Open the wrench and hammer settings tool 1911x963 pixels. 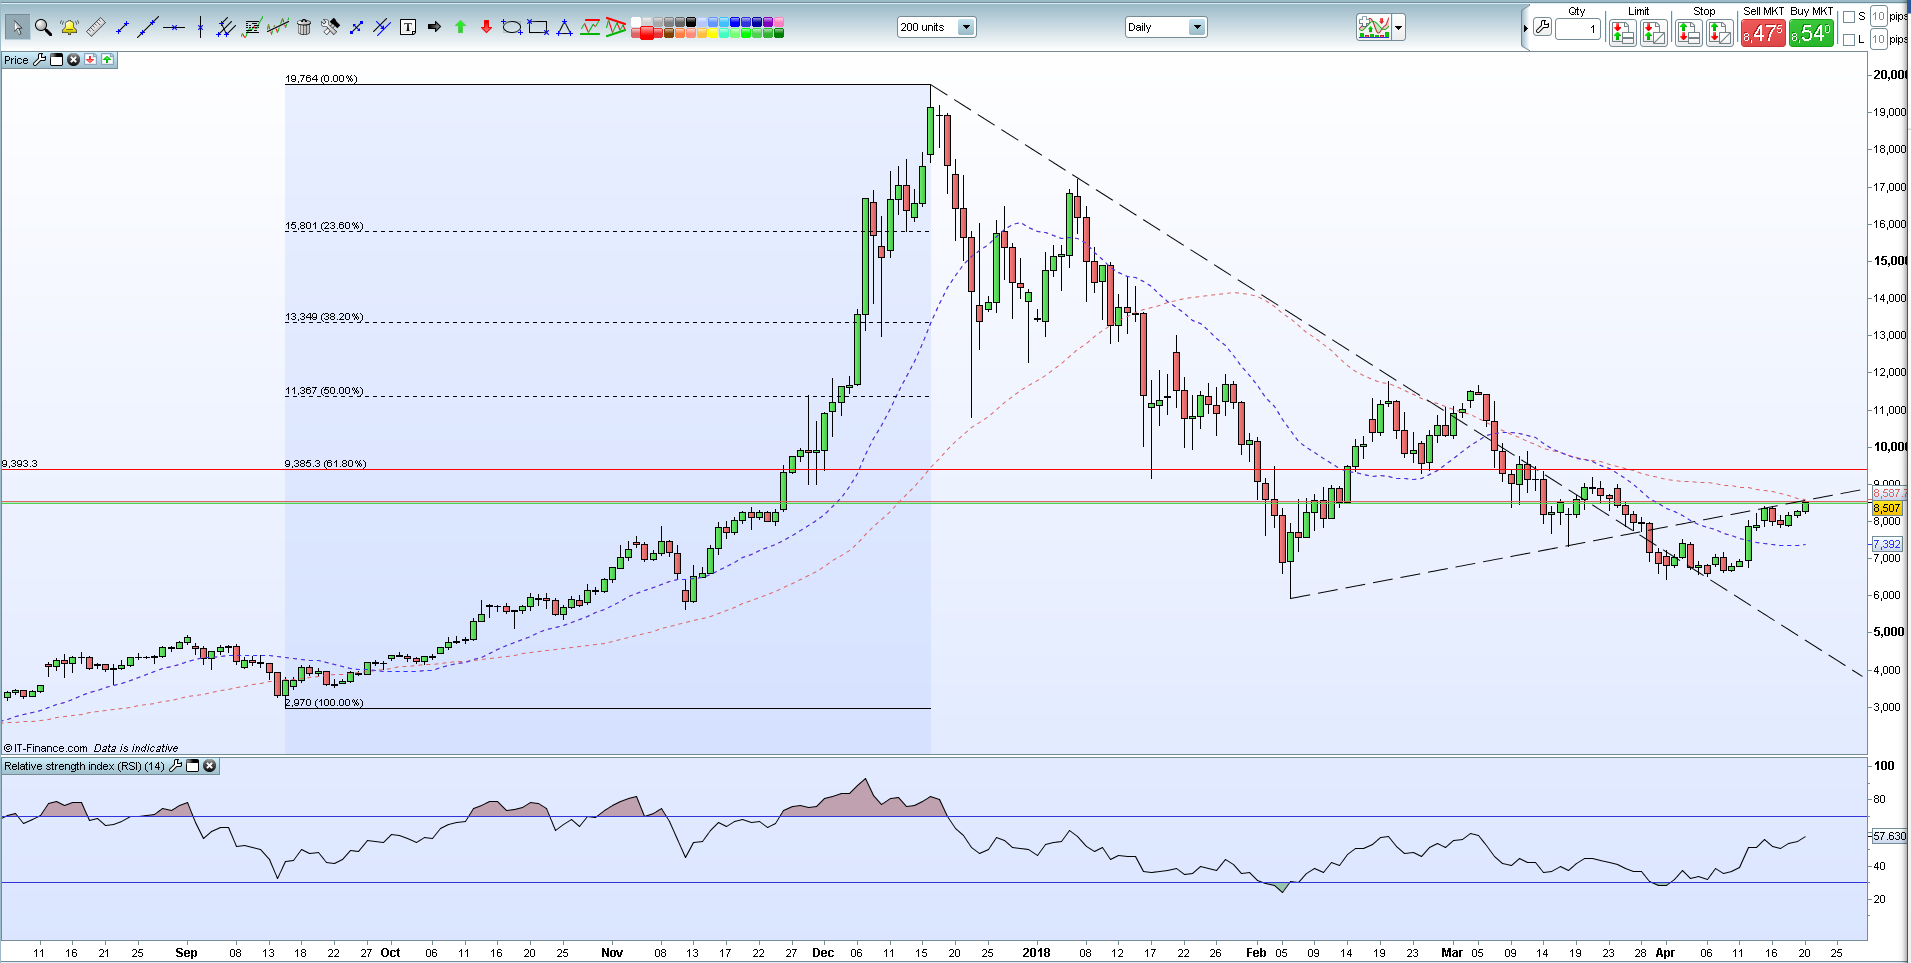(330, 28)
